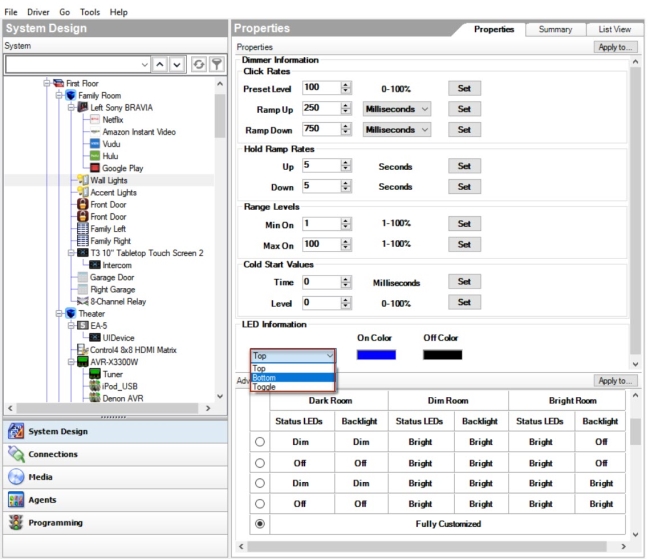Click the Min On value field
The height and width of the screenshot is (559, 650).
pyautogui.click(x=321, y=224)
